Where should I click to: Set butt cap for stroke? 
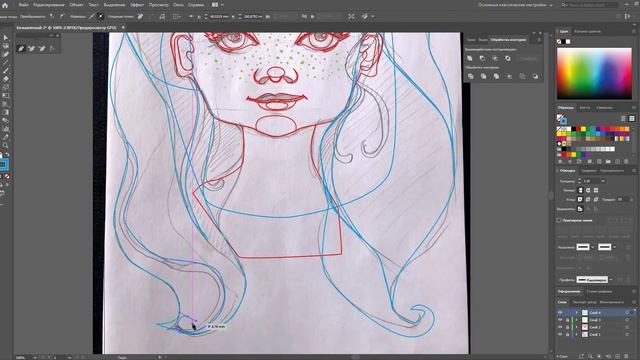[580, 190]
